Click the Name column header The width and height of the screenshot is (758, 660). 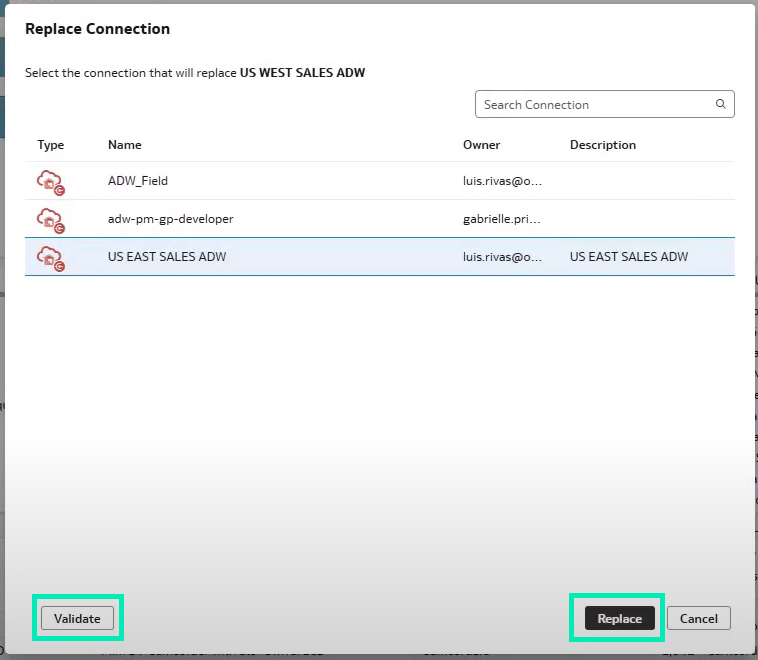pos(125,145)
